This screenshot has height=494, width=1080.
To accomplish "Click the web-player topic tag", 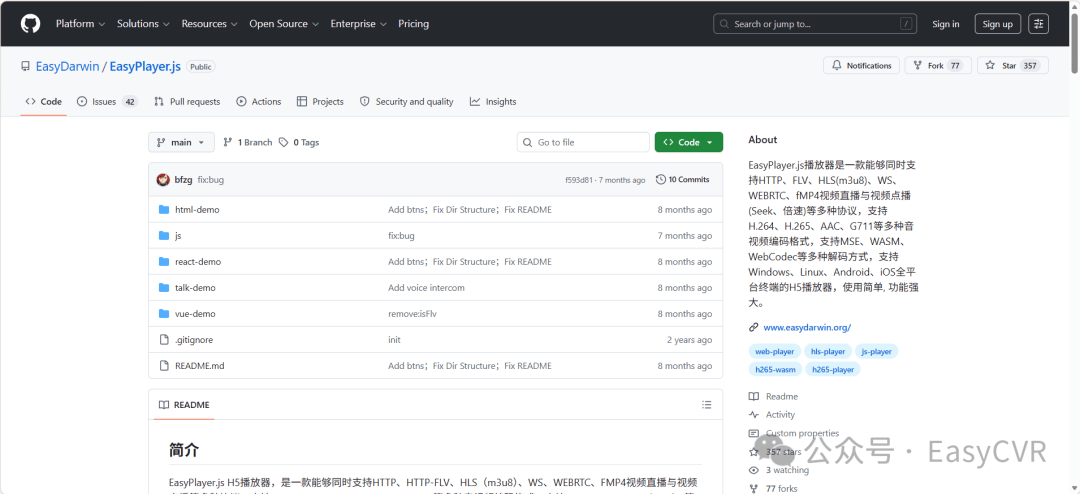I will (775, 351).
